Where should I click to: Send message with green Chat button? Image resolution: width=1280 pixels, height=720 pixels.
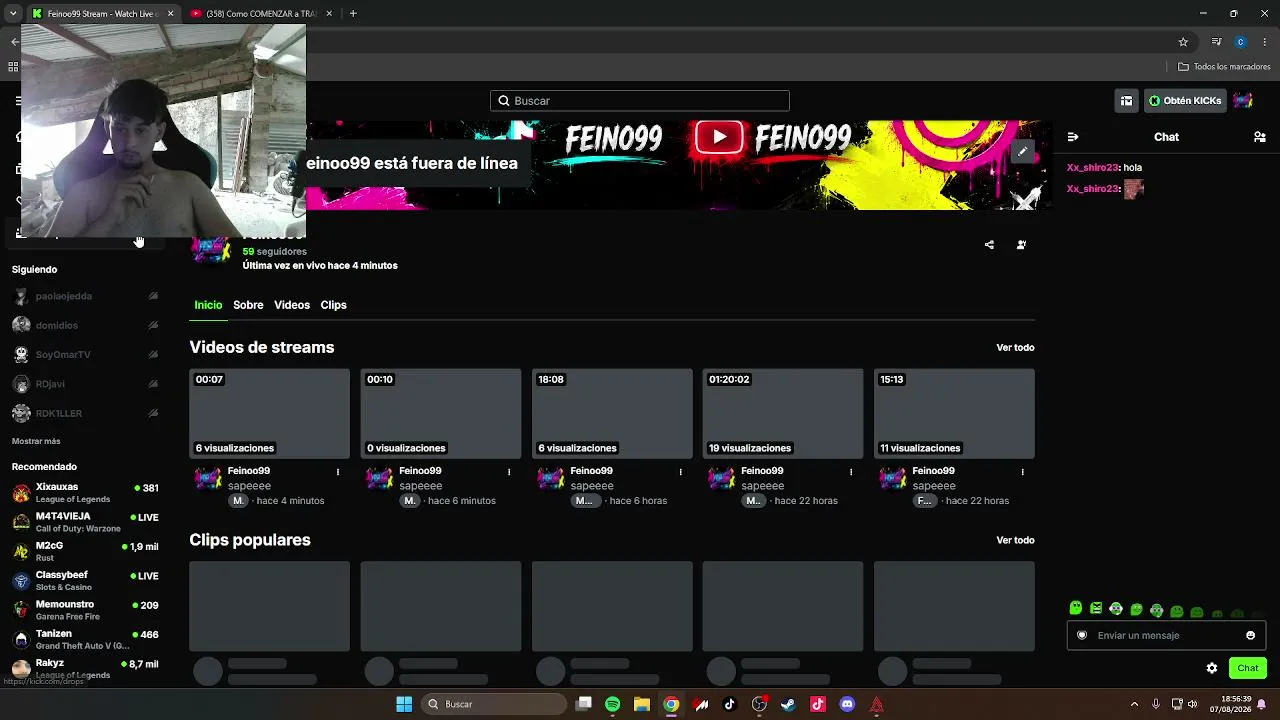point(1247,668)
